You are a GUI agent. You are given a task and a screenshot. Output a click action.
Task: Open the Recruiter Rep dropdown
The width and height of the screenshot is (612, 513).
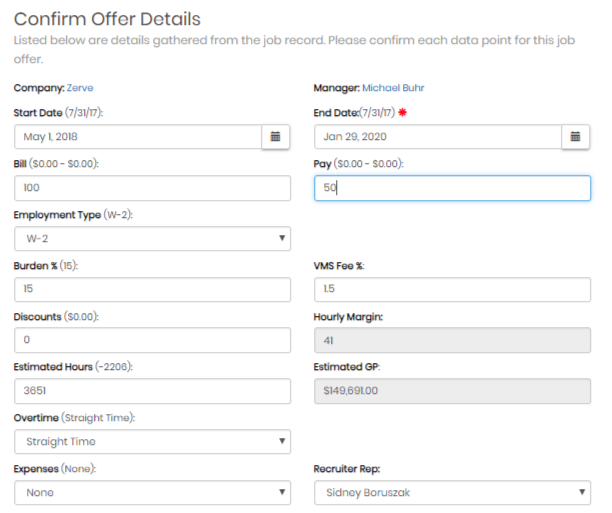point(451,493)
